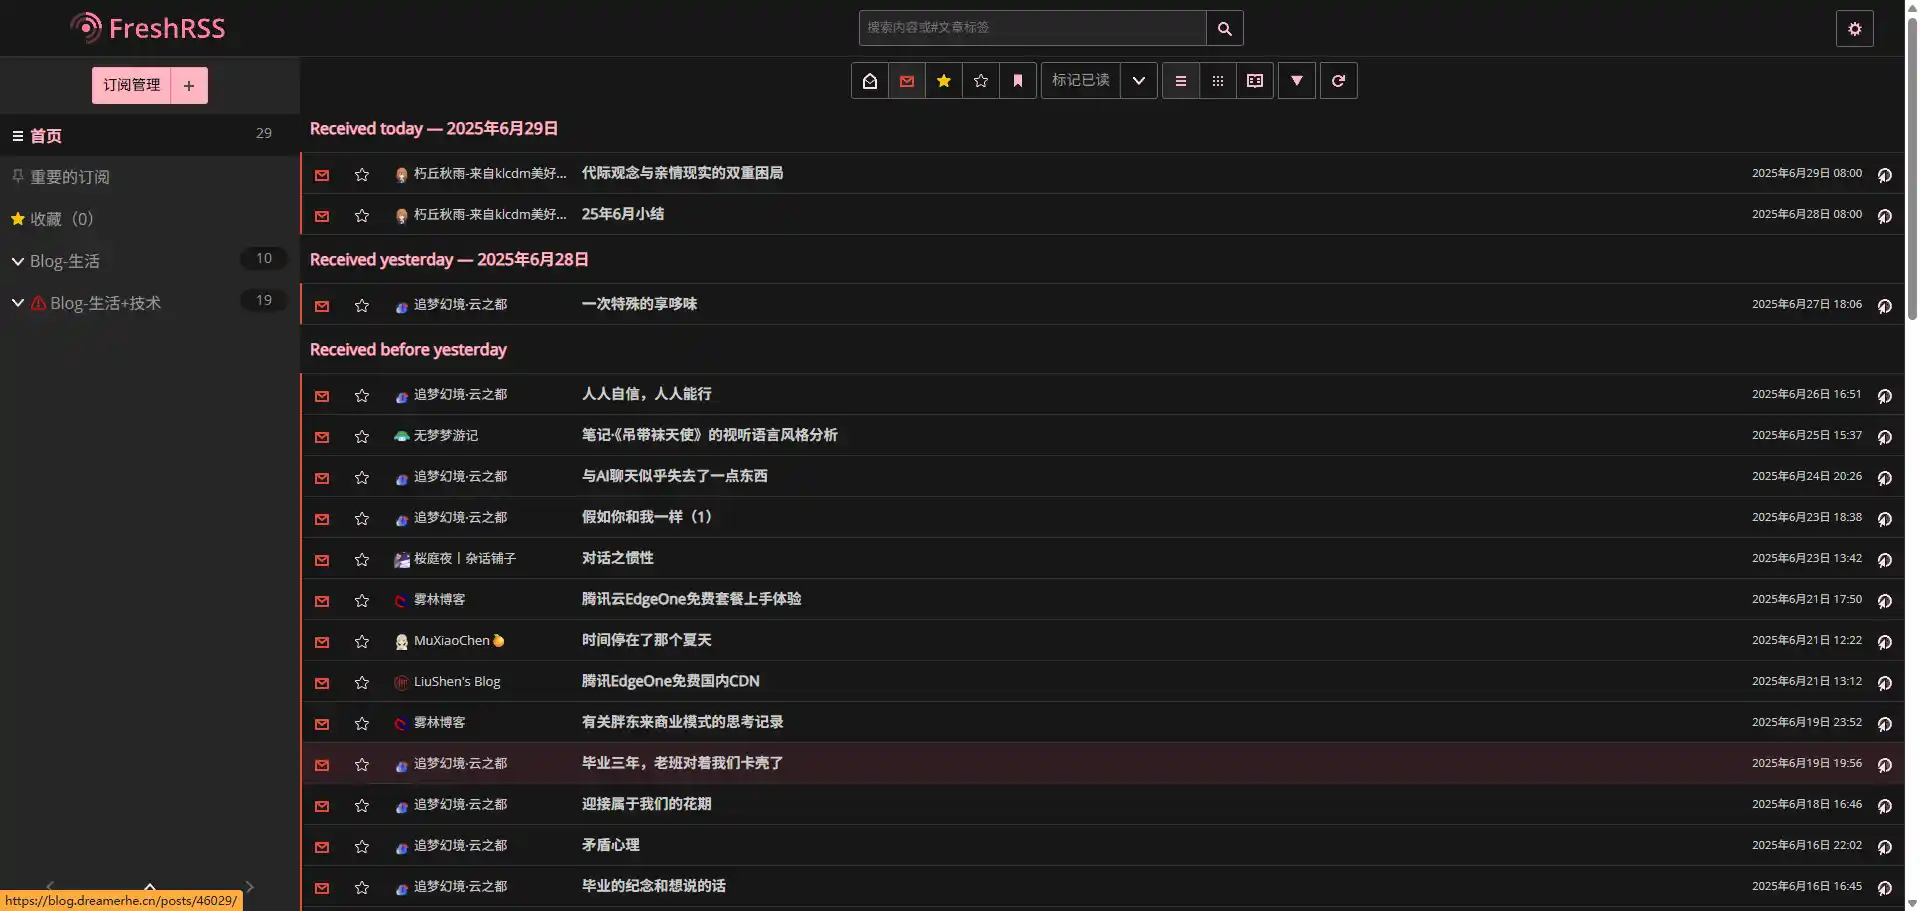Star the article 人人自信，人人能行
This screenshot has width=1920, height=911.
coord(362,396)
